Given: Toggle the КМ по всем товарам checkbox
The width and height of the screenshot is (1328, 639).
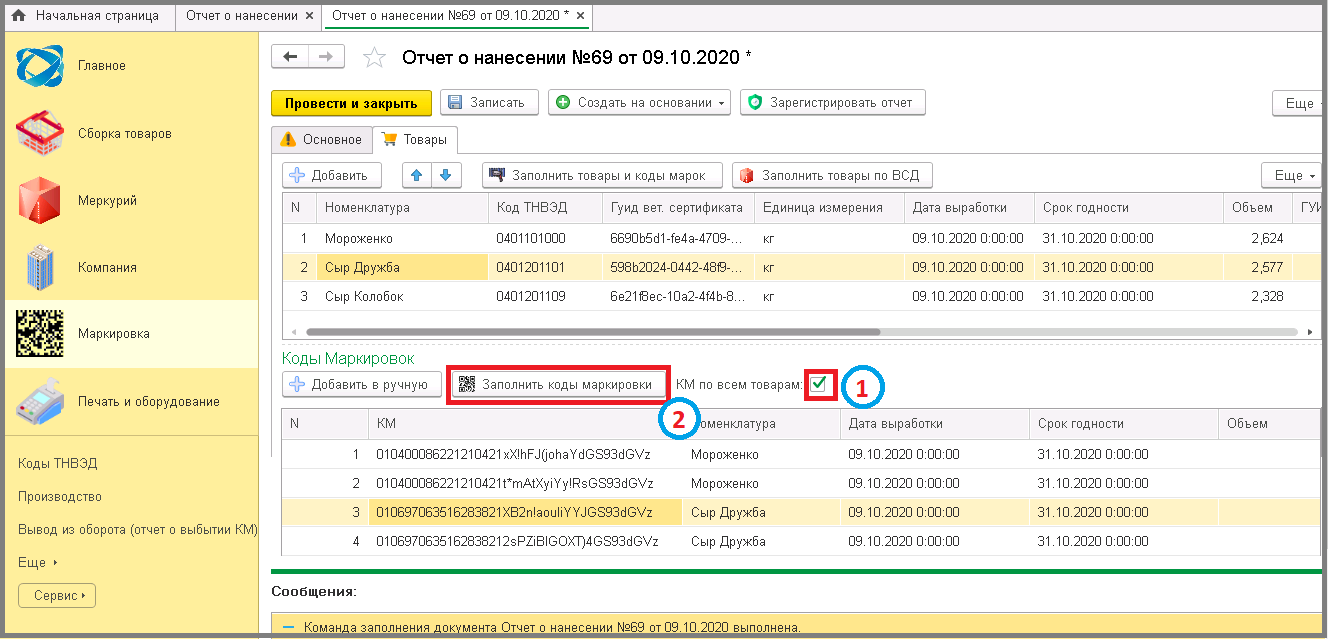Looking at the screenshot, I should (819, 384).
